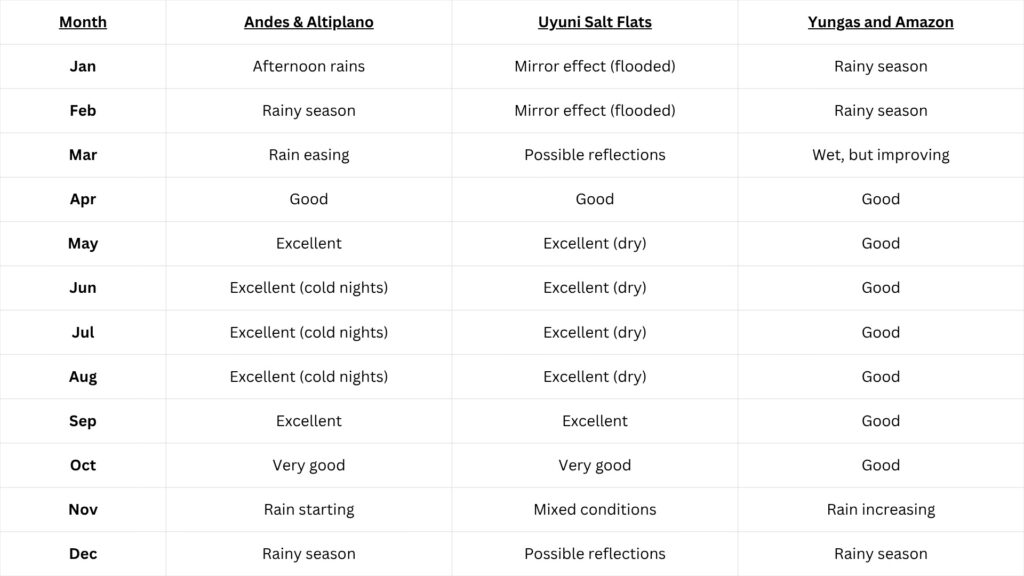Select the Sep month row label
Screen dimensions: 1024x576
tap(83, 421)
